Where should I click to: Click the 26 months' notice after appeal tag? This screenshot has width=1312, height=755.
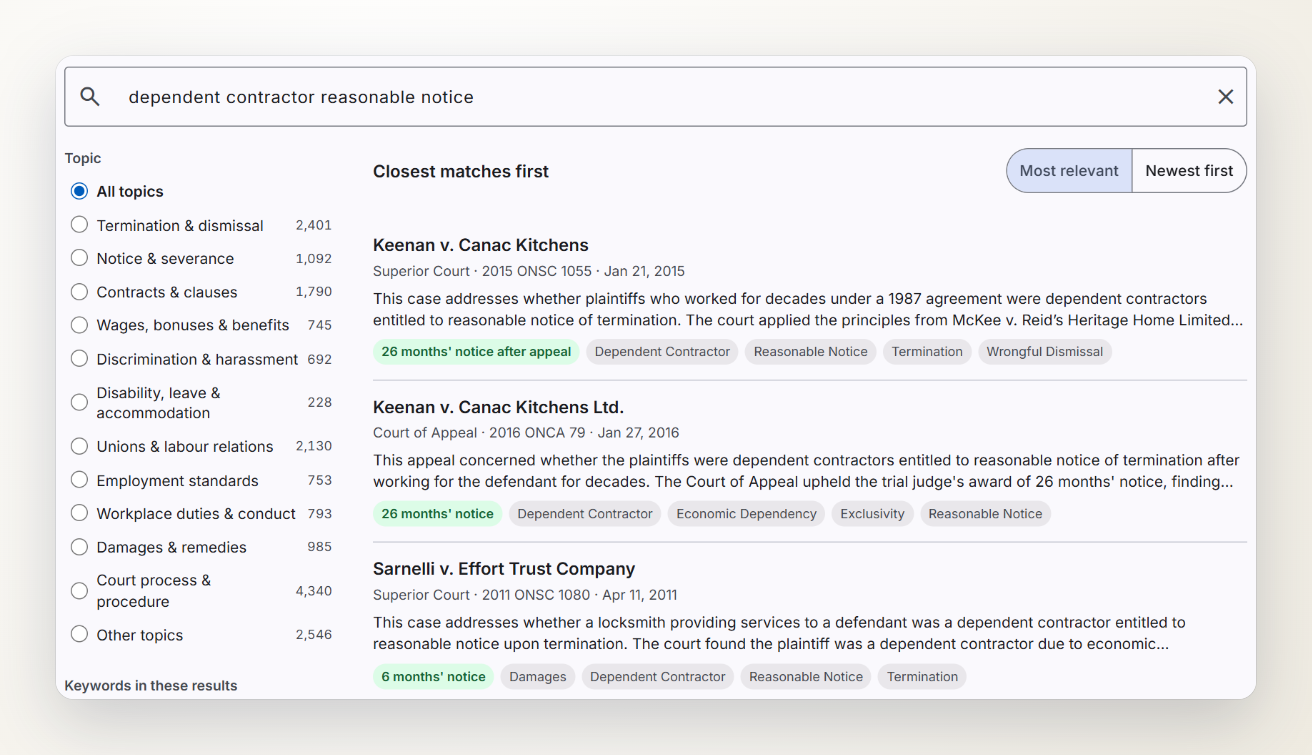click(x=476, y=352)
